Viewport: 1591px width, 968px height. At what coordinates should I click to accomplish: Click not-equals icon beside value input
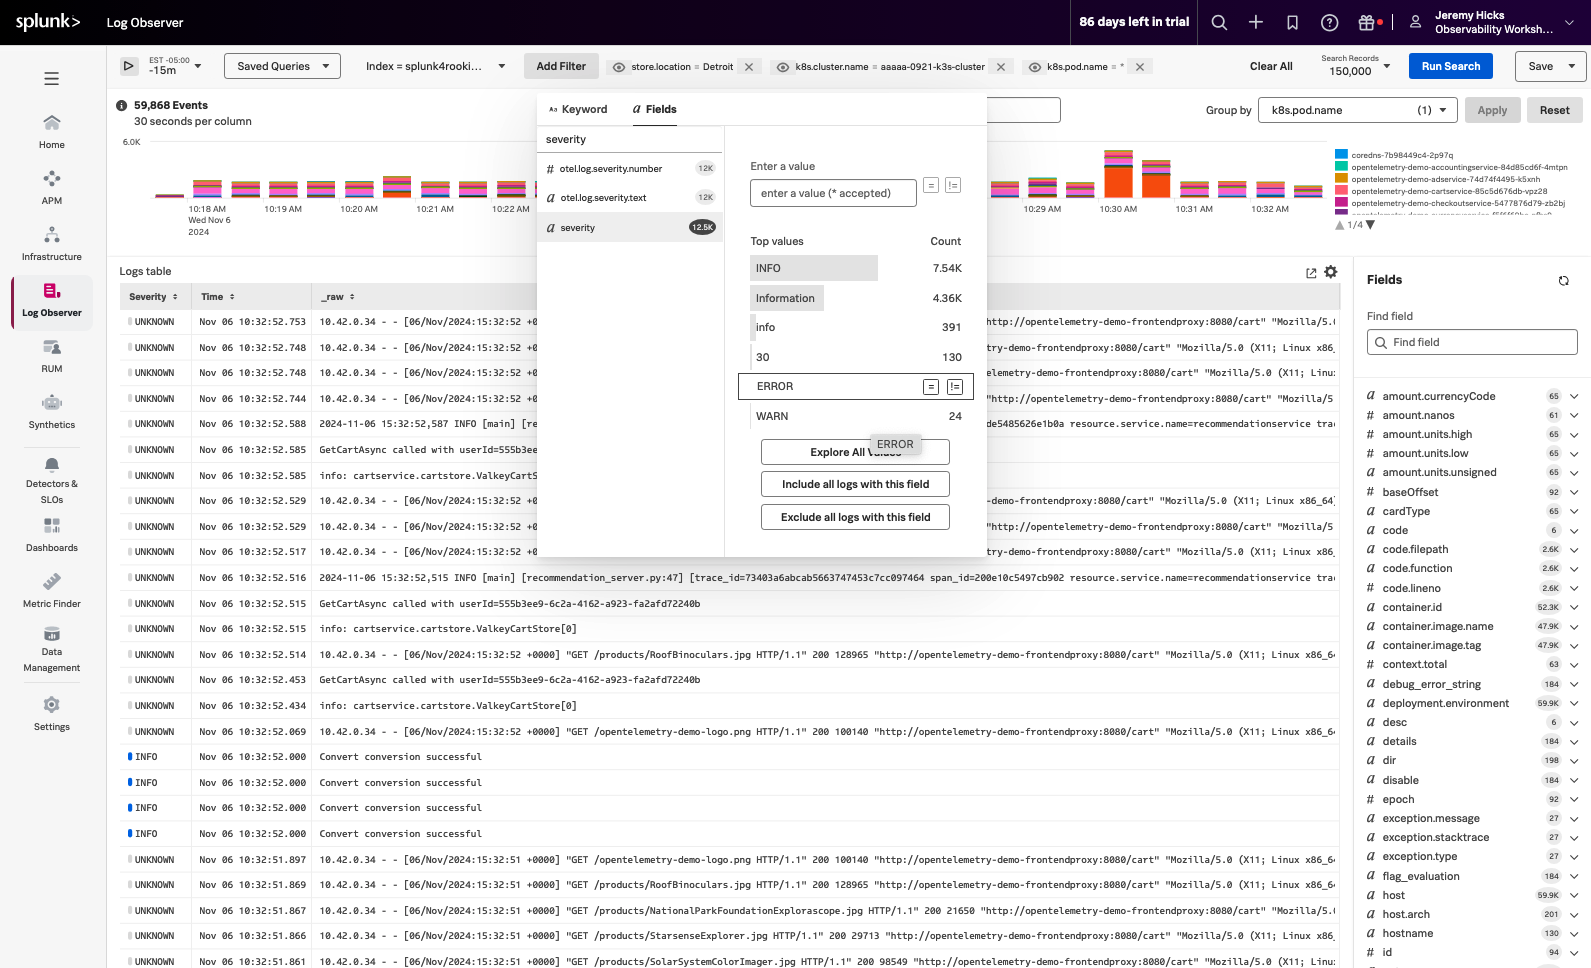pyautogui.click(x=953, y=185)
